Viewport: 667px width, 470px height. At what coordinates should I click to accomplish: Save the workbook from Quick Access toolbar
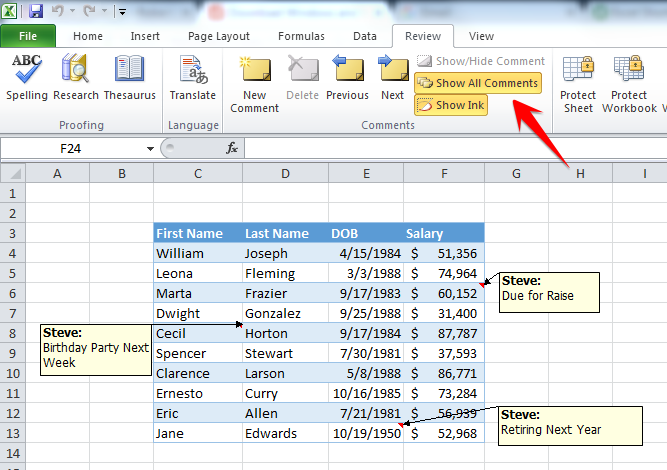(x=36, y=11)
